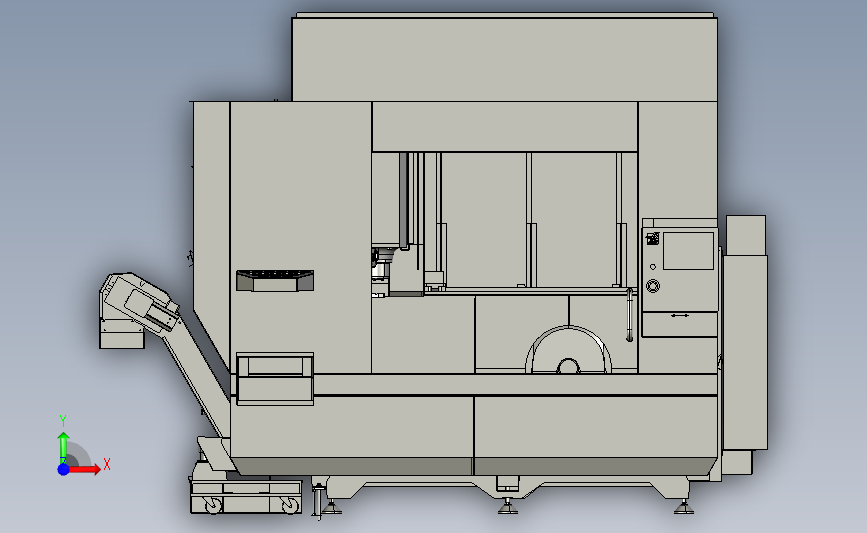The height and width of the screenshot is (533, 867).
Task: Select the control panel display screen on the machine
Action: (x=688, y=251)
